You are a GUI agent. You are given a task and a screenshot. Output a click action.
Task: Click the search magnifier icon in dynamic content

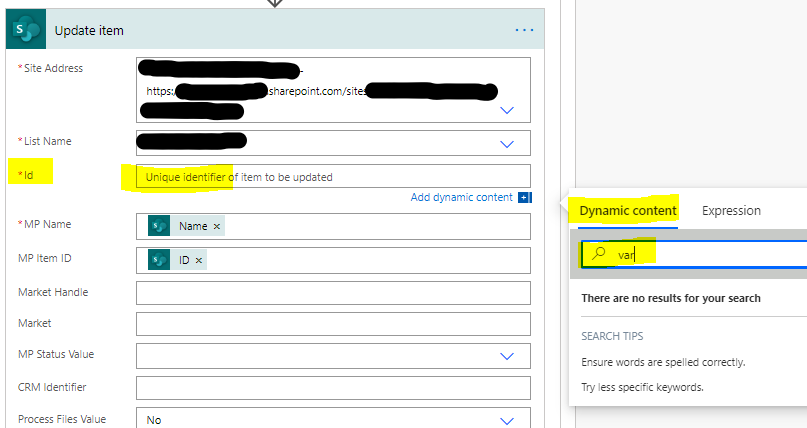[x=599, y=254]
